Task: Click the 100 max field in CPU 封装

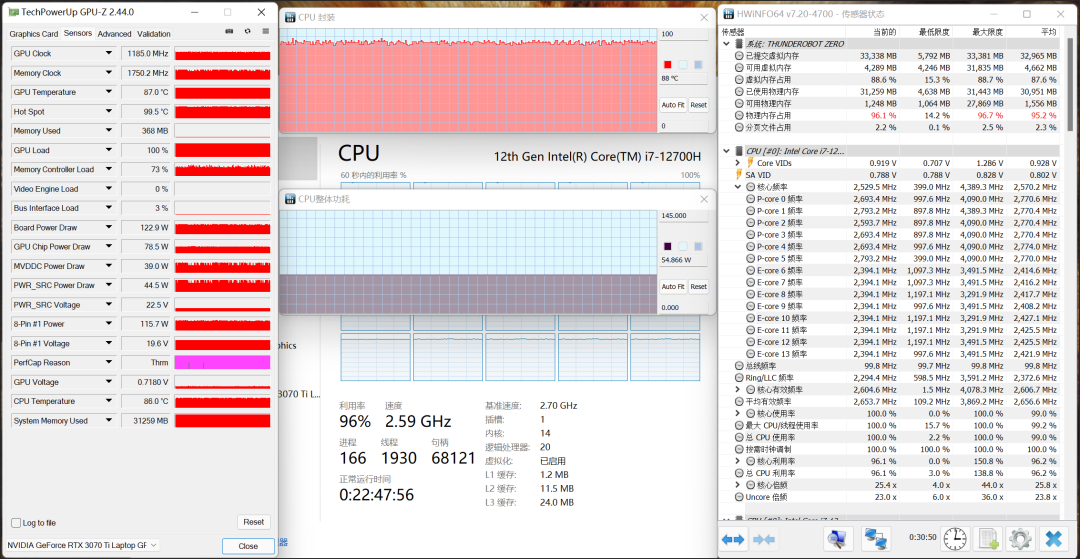Action: pyautogui.click(x=683, y=34)
